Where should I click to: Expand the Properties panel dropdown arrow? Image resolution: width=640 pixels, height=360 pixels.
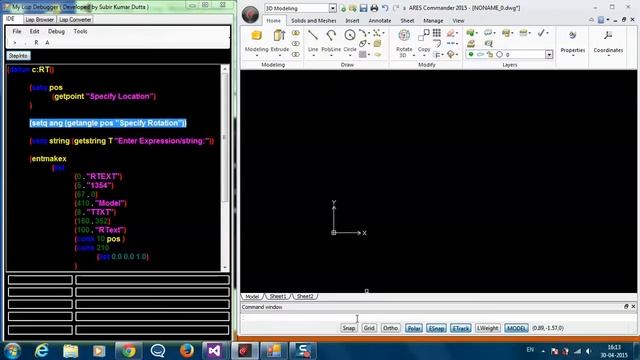coord(573,56)
